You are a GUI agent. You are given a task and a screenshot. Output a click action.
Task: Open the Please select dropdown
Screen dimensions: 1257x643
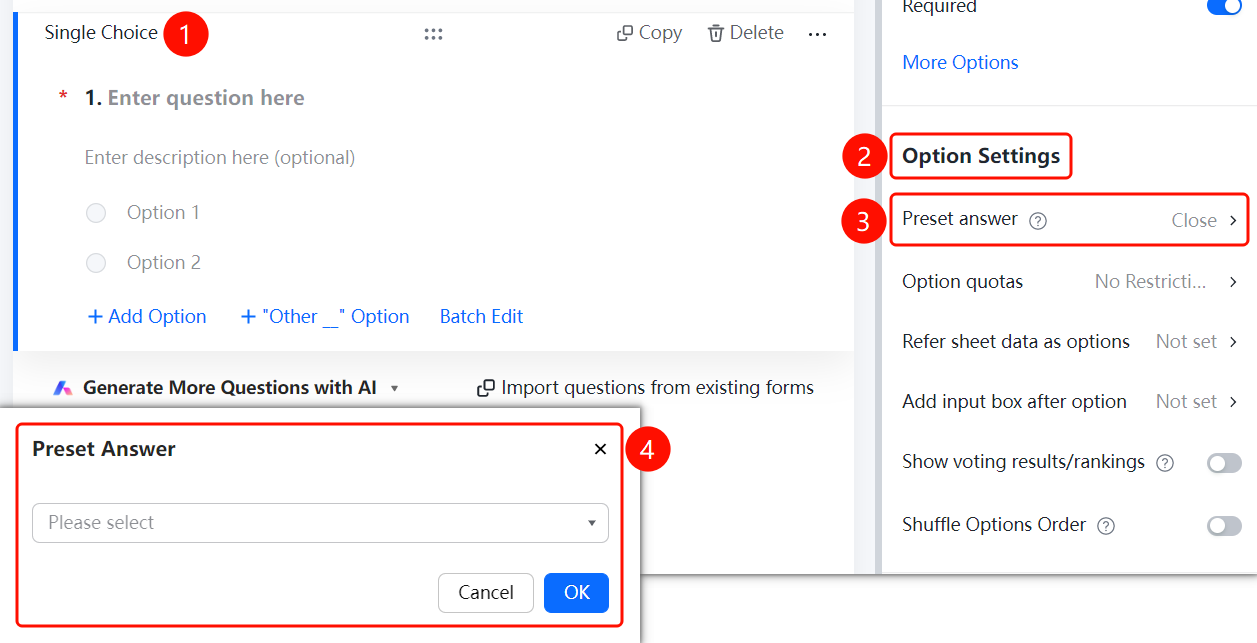pos(320,523)
